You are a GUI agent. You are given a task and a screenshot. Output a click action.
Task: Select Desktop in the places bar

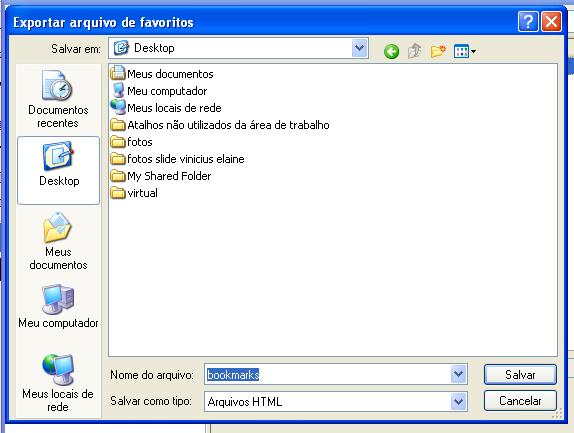click(x=59, y=170)
